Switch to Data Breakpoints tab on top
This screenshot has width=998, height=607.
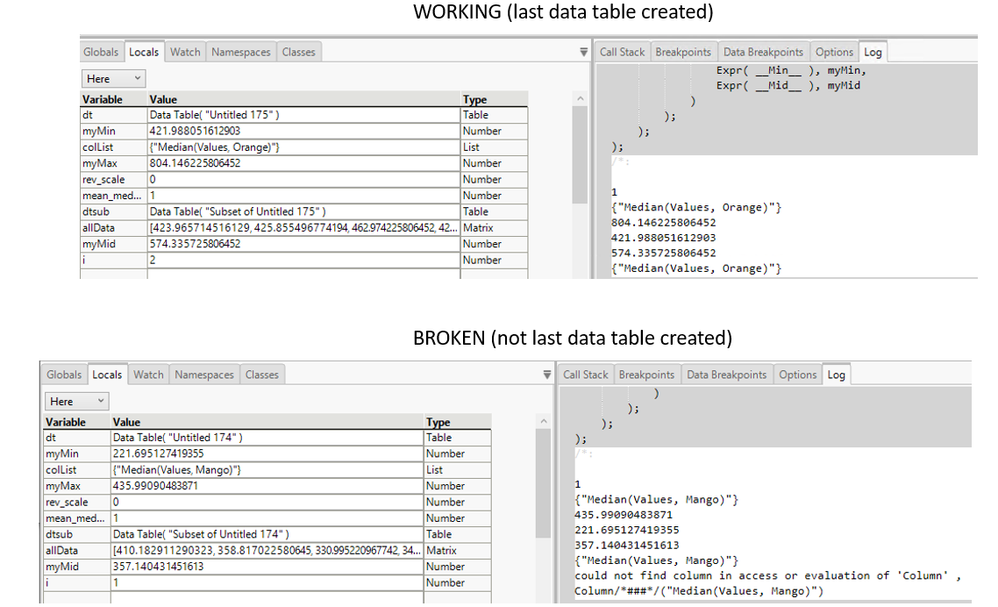pyautogui.click(x=763, y=52)
